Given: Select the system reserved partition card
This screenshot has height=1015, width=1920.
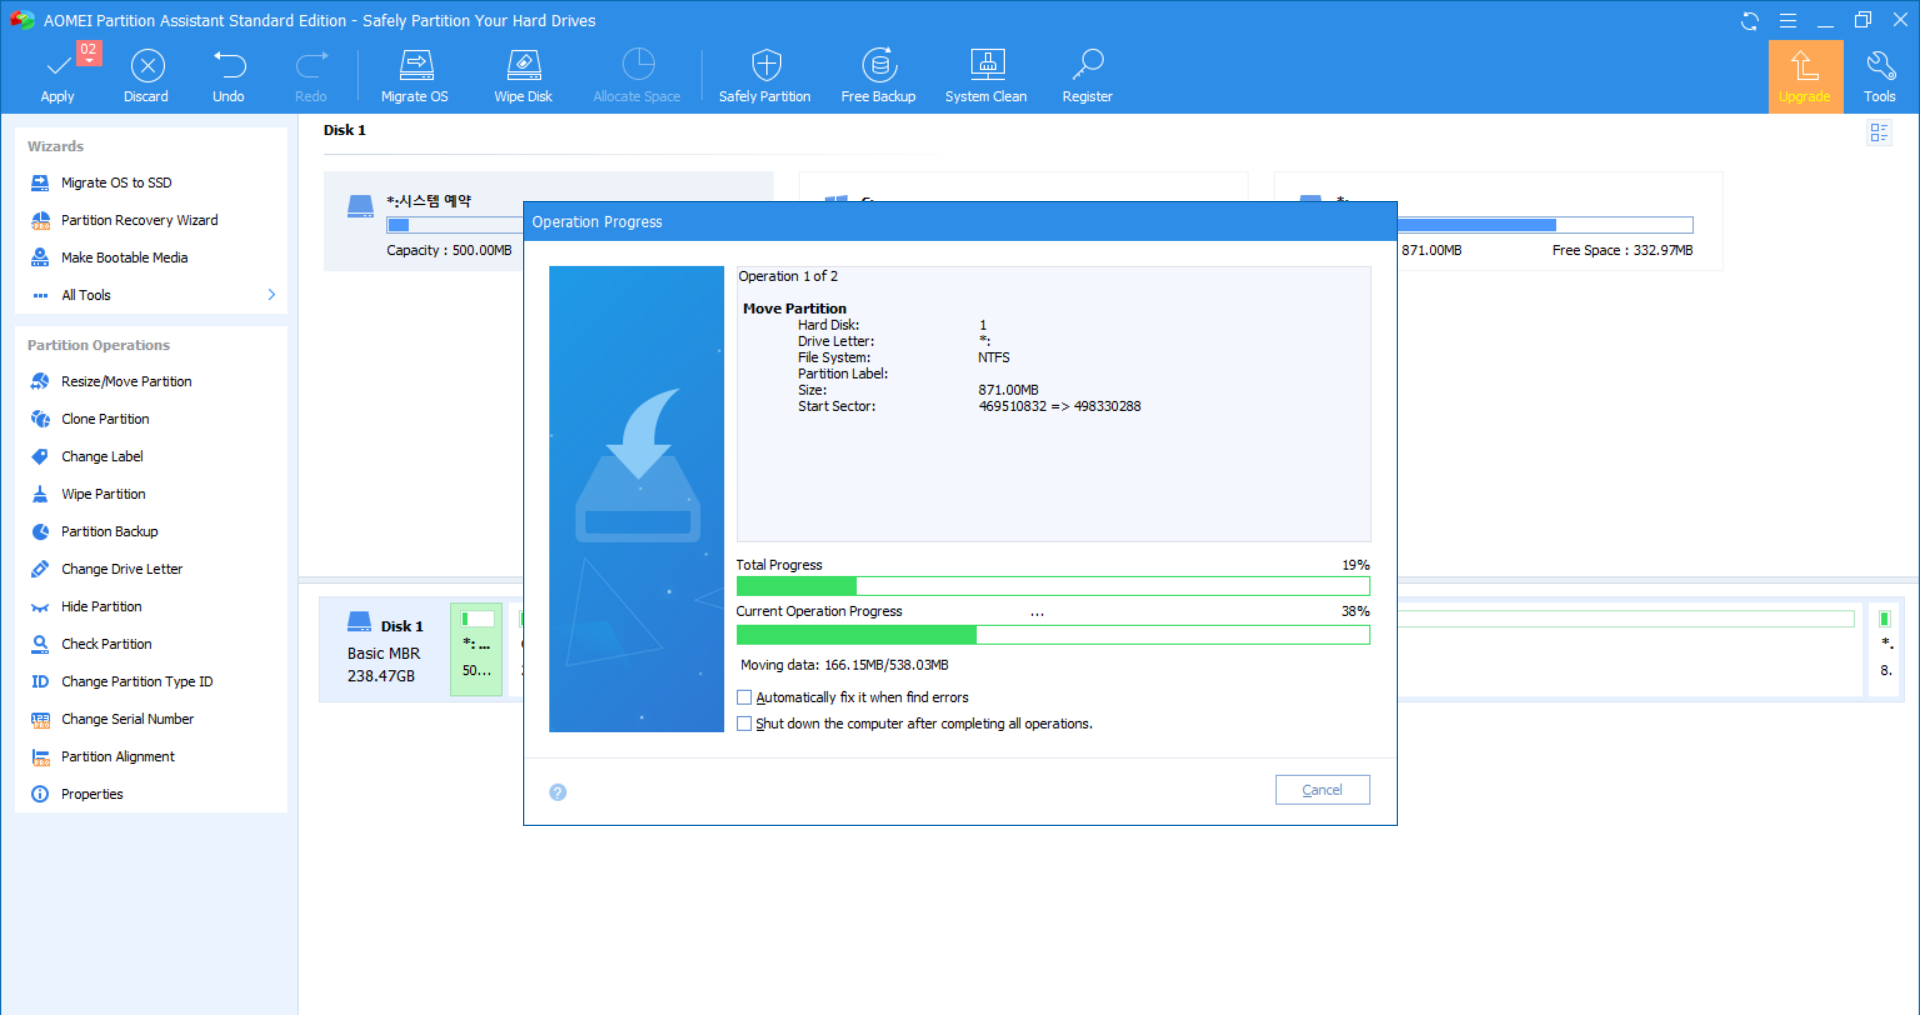Looking at the screenshot, I should (x=424, y=222).
